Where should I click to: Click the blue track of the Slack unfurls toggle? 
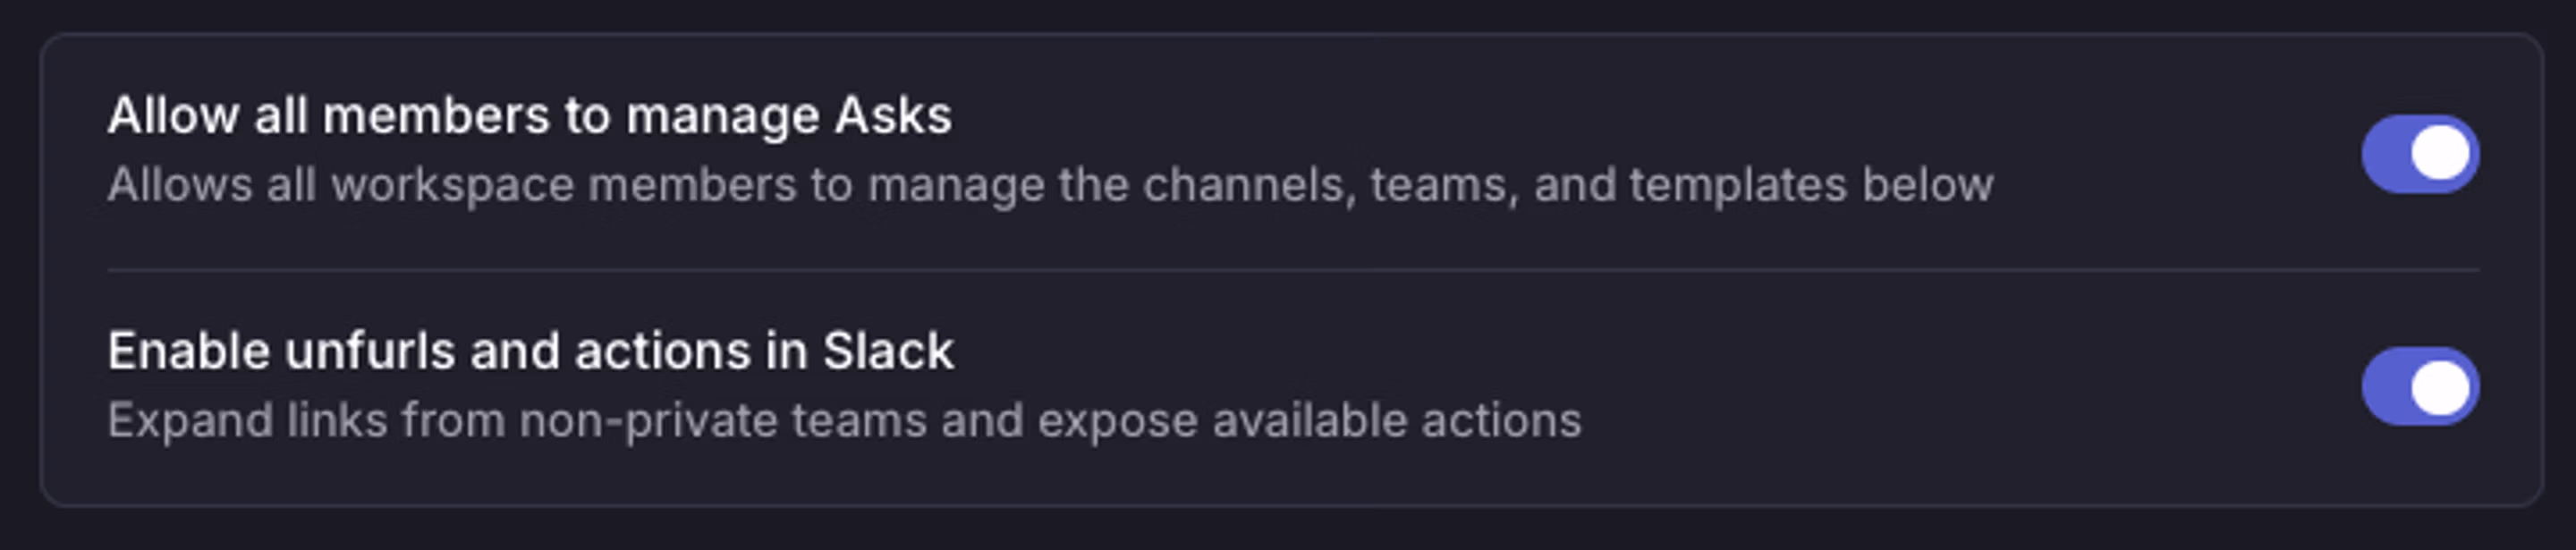(x=2385, y=386)
